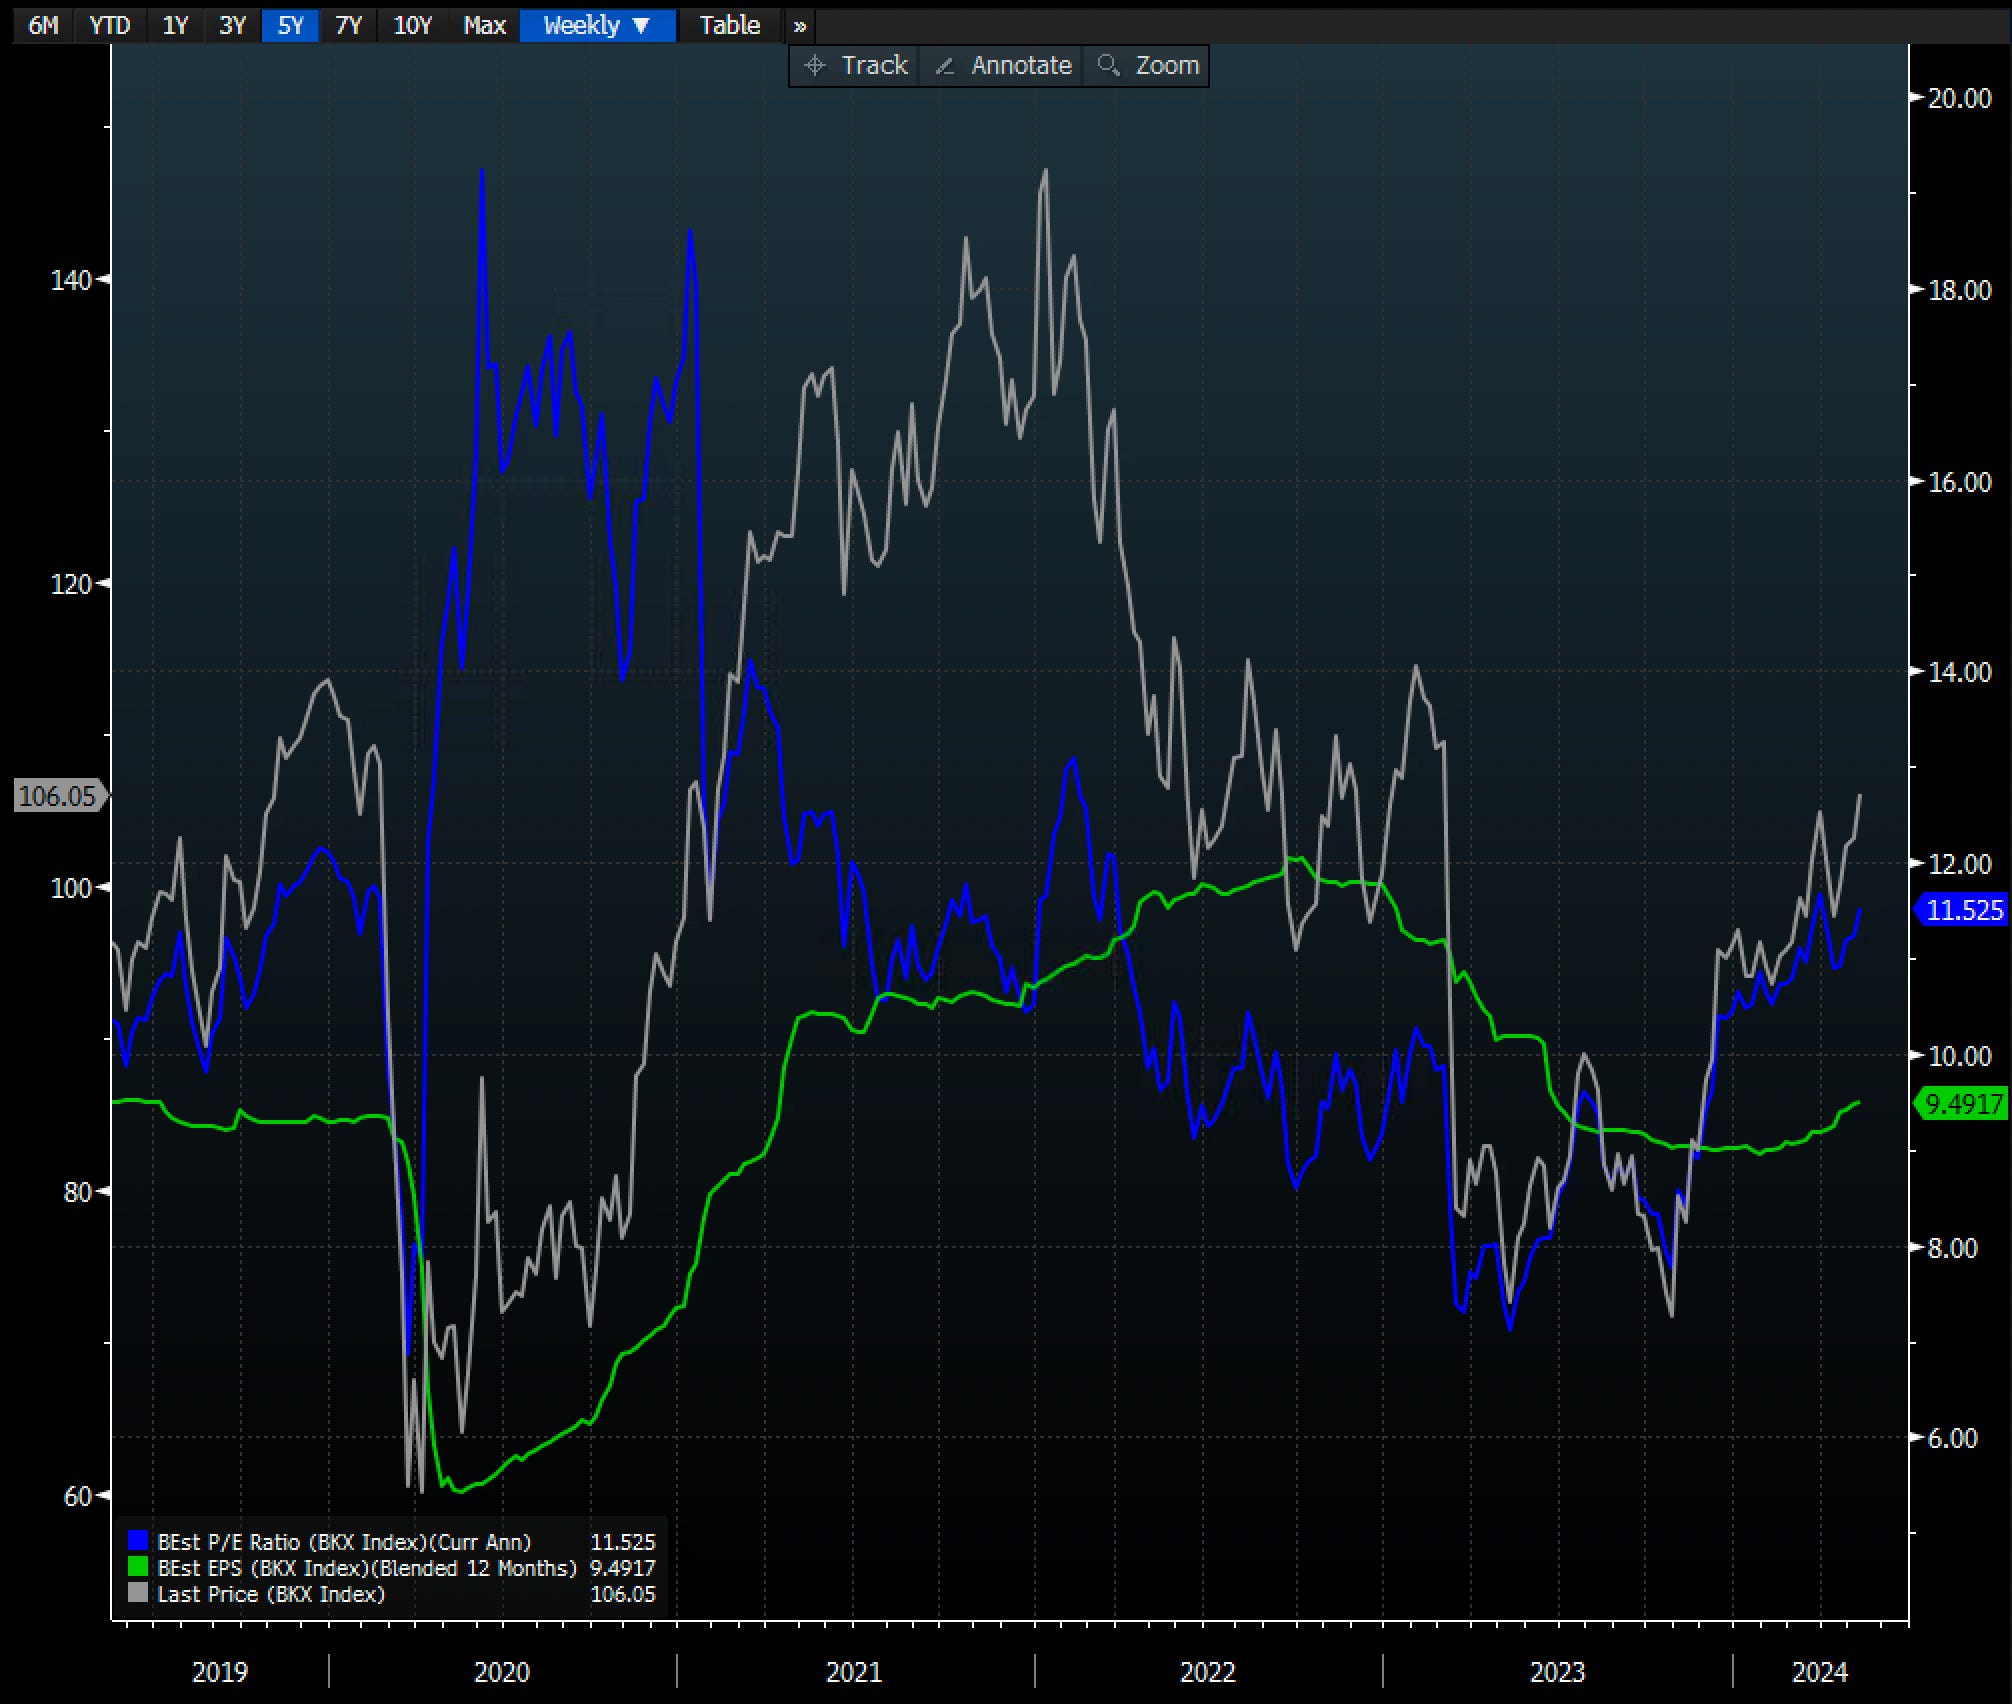This screenshot has height=1704, width=2012.
Task: Select the BEst EPS (BKX Index) legend label
Action: [x=367, y=1568]
